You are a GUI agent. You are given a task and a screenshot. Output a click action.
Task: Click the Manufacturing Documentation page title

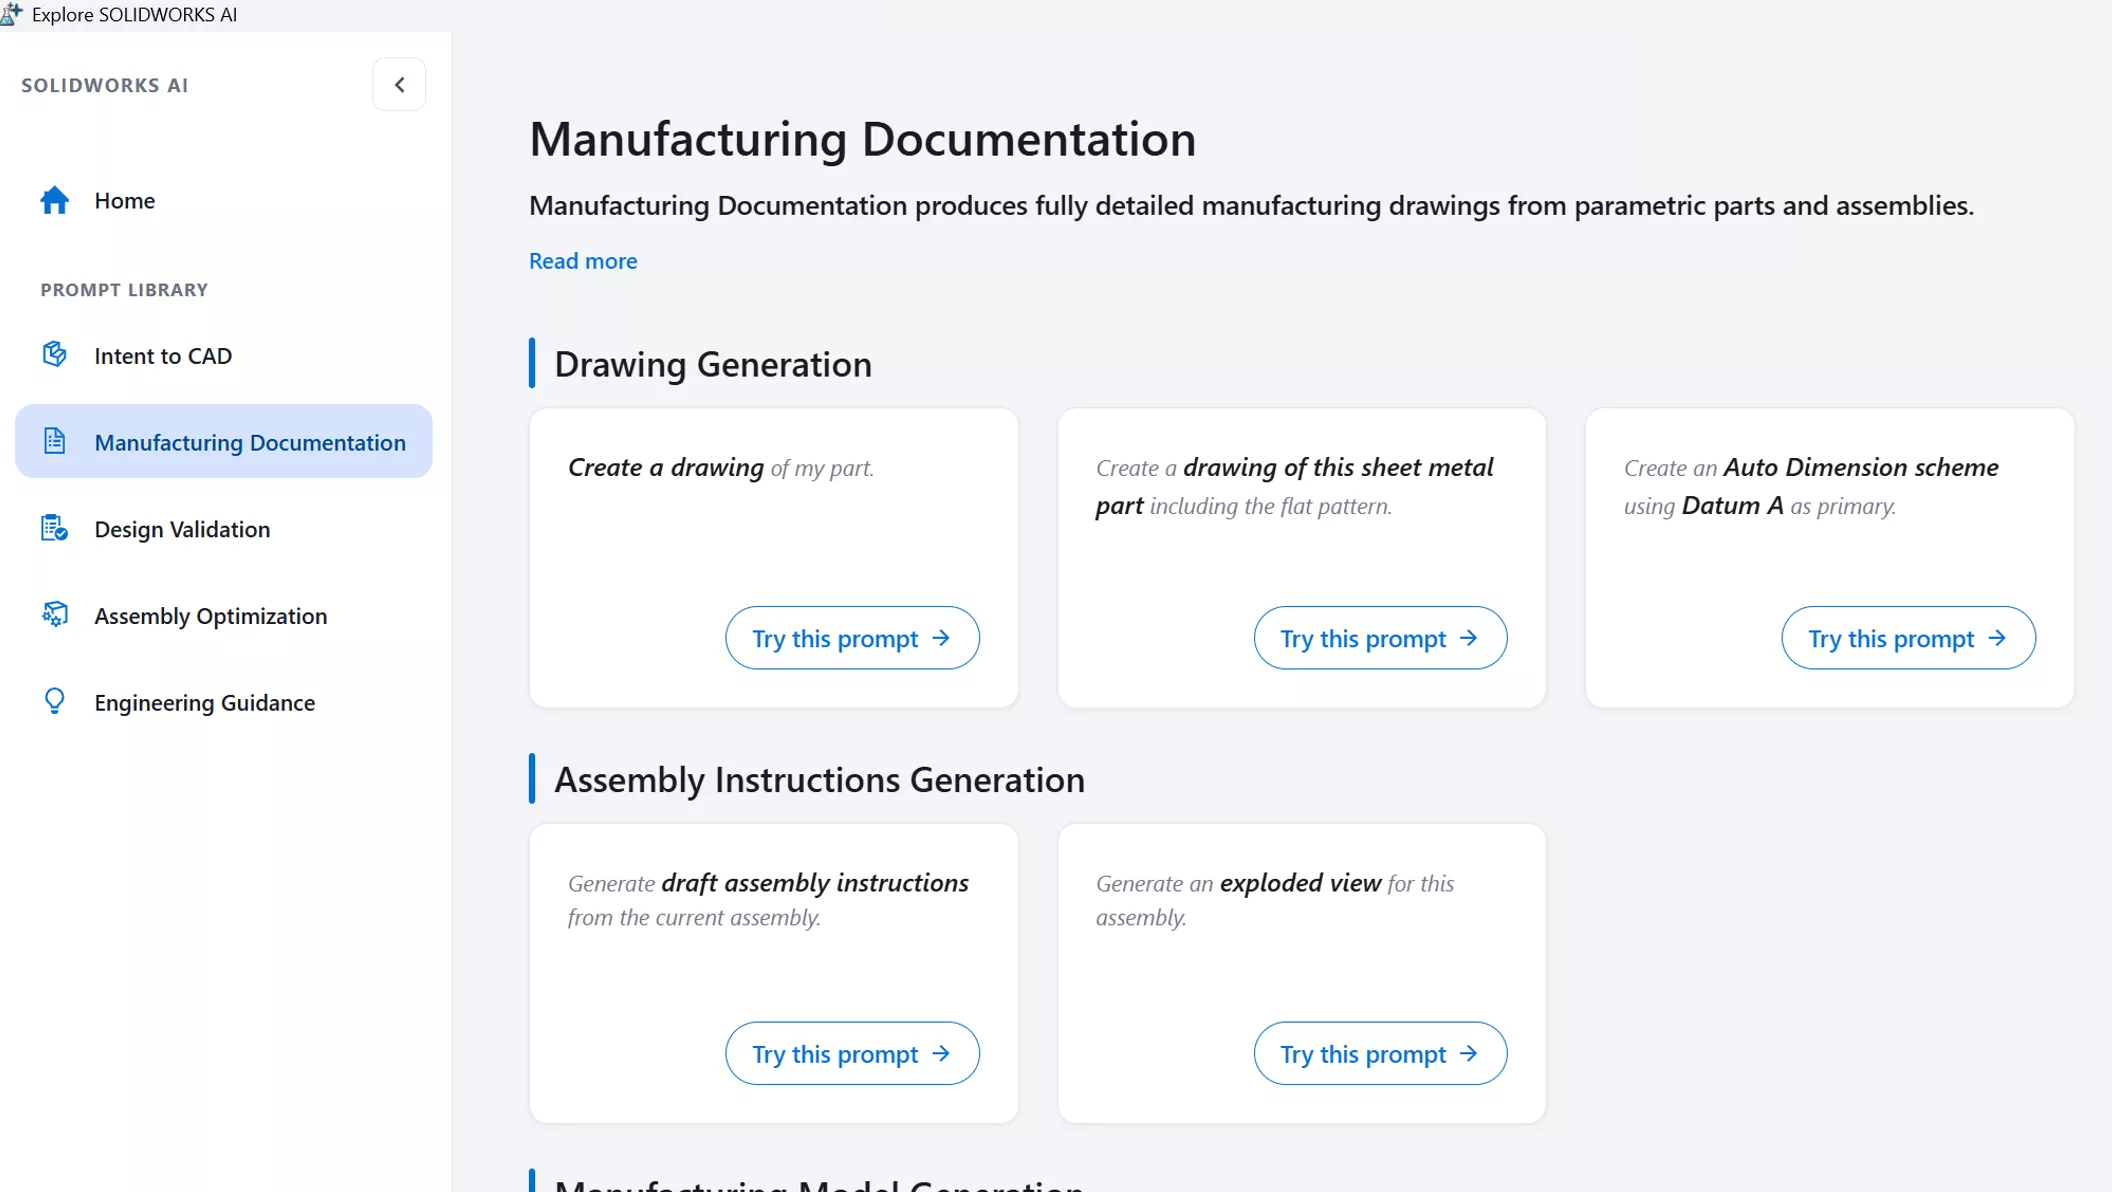[862, 138]
